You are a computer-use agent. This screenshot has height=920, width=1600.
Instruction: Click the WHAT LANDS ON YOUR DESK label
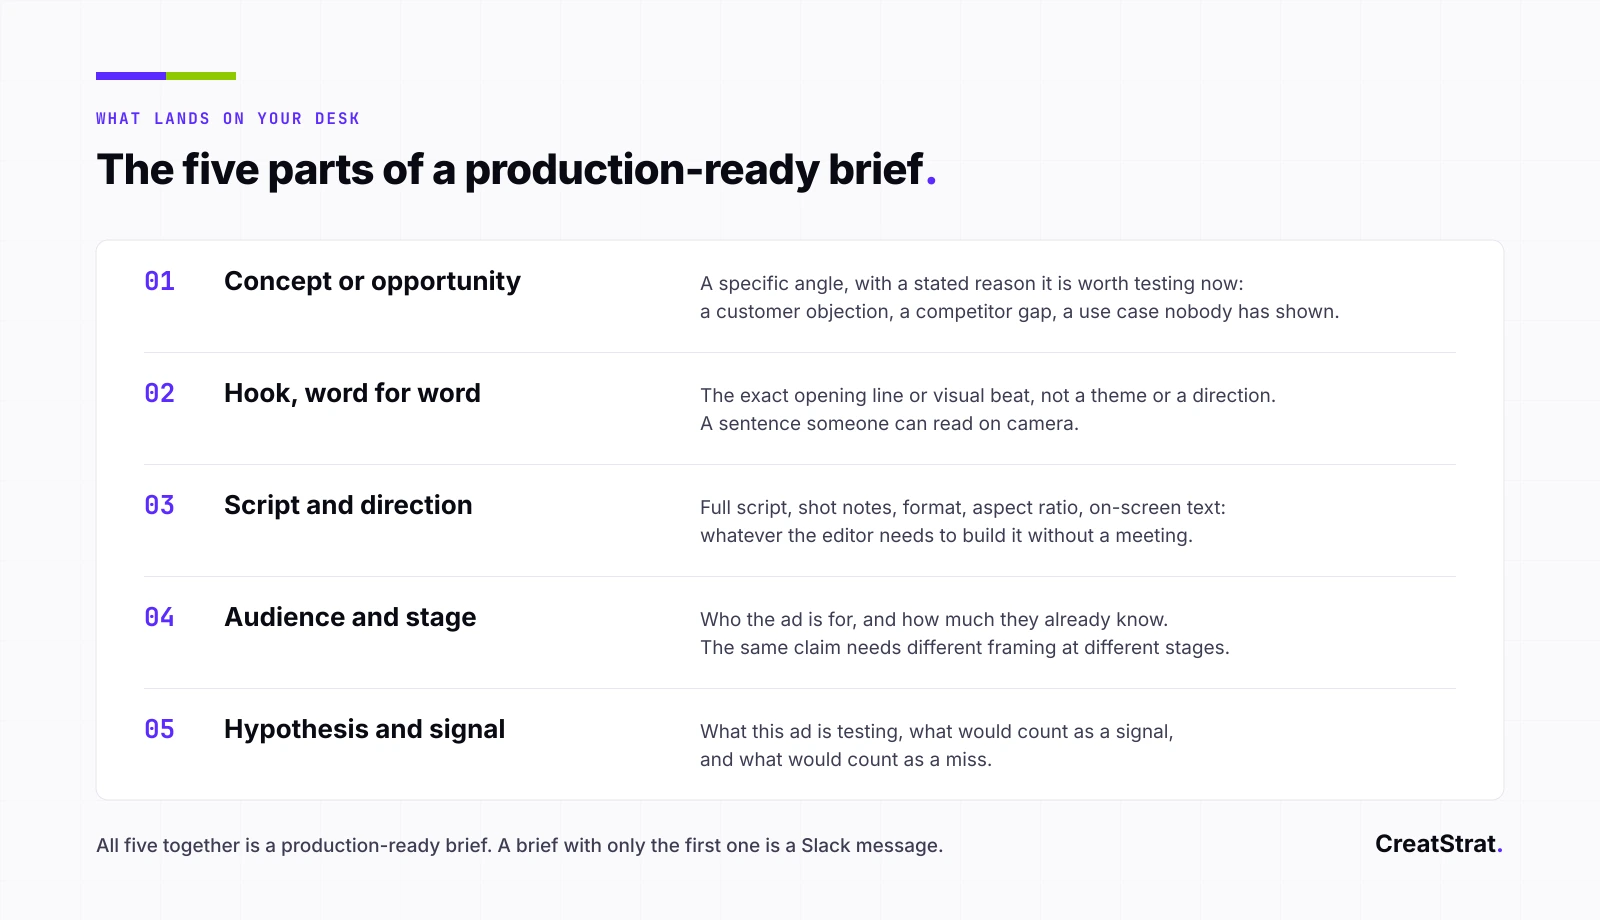point(228,119)
